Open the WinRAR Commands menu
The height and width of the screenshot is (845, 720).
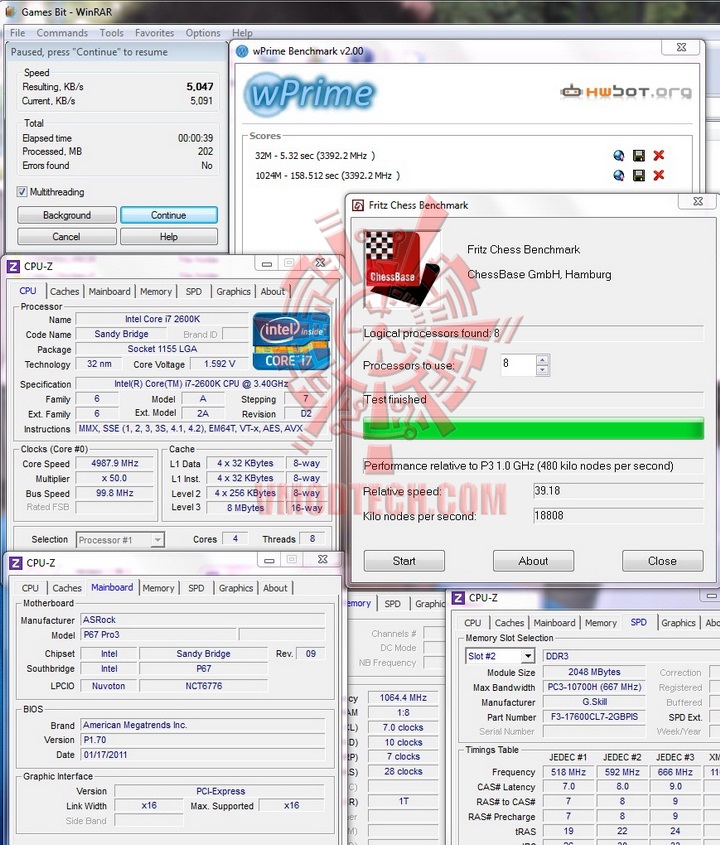(x=62, y=33)
